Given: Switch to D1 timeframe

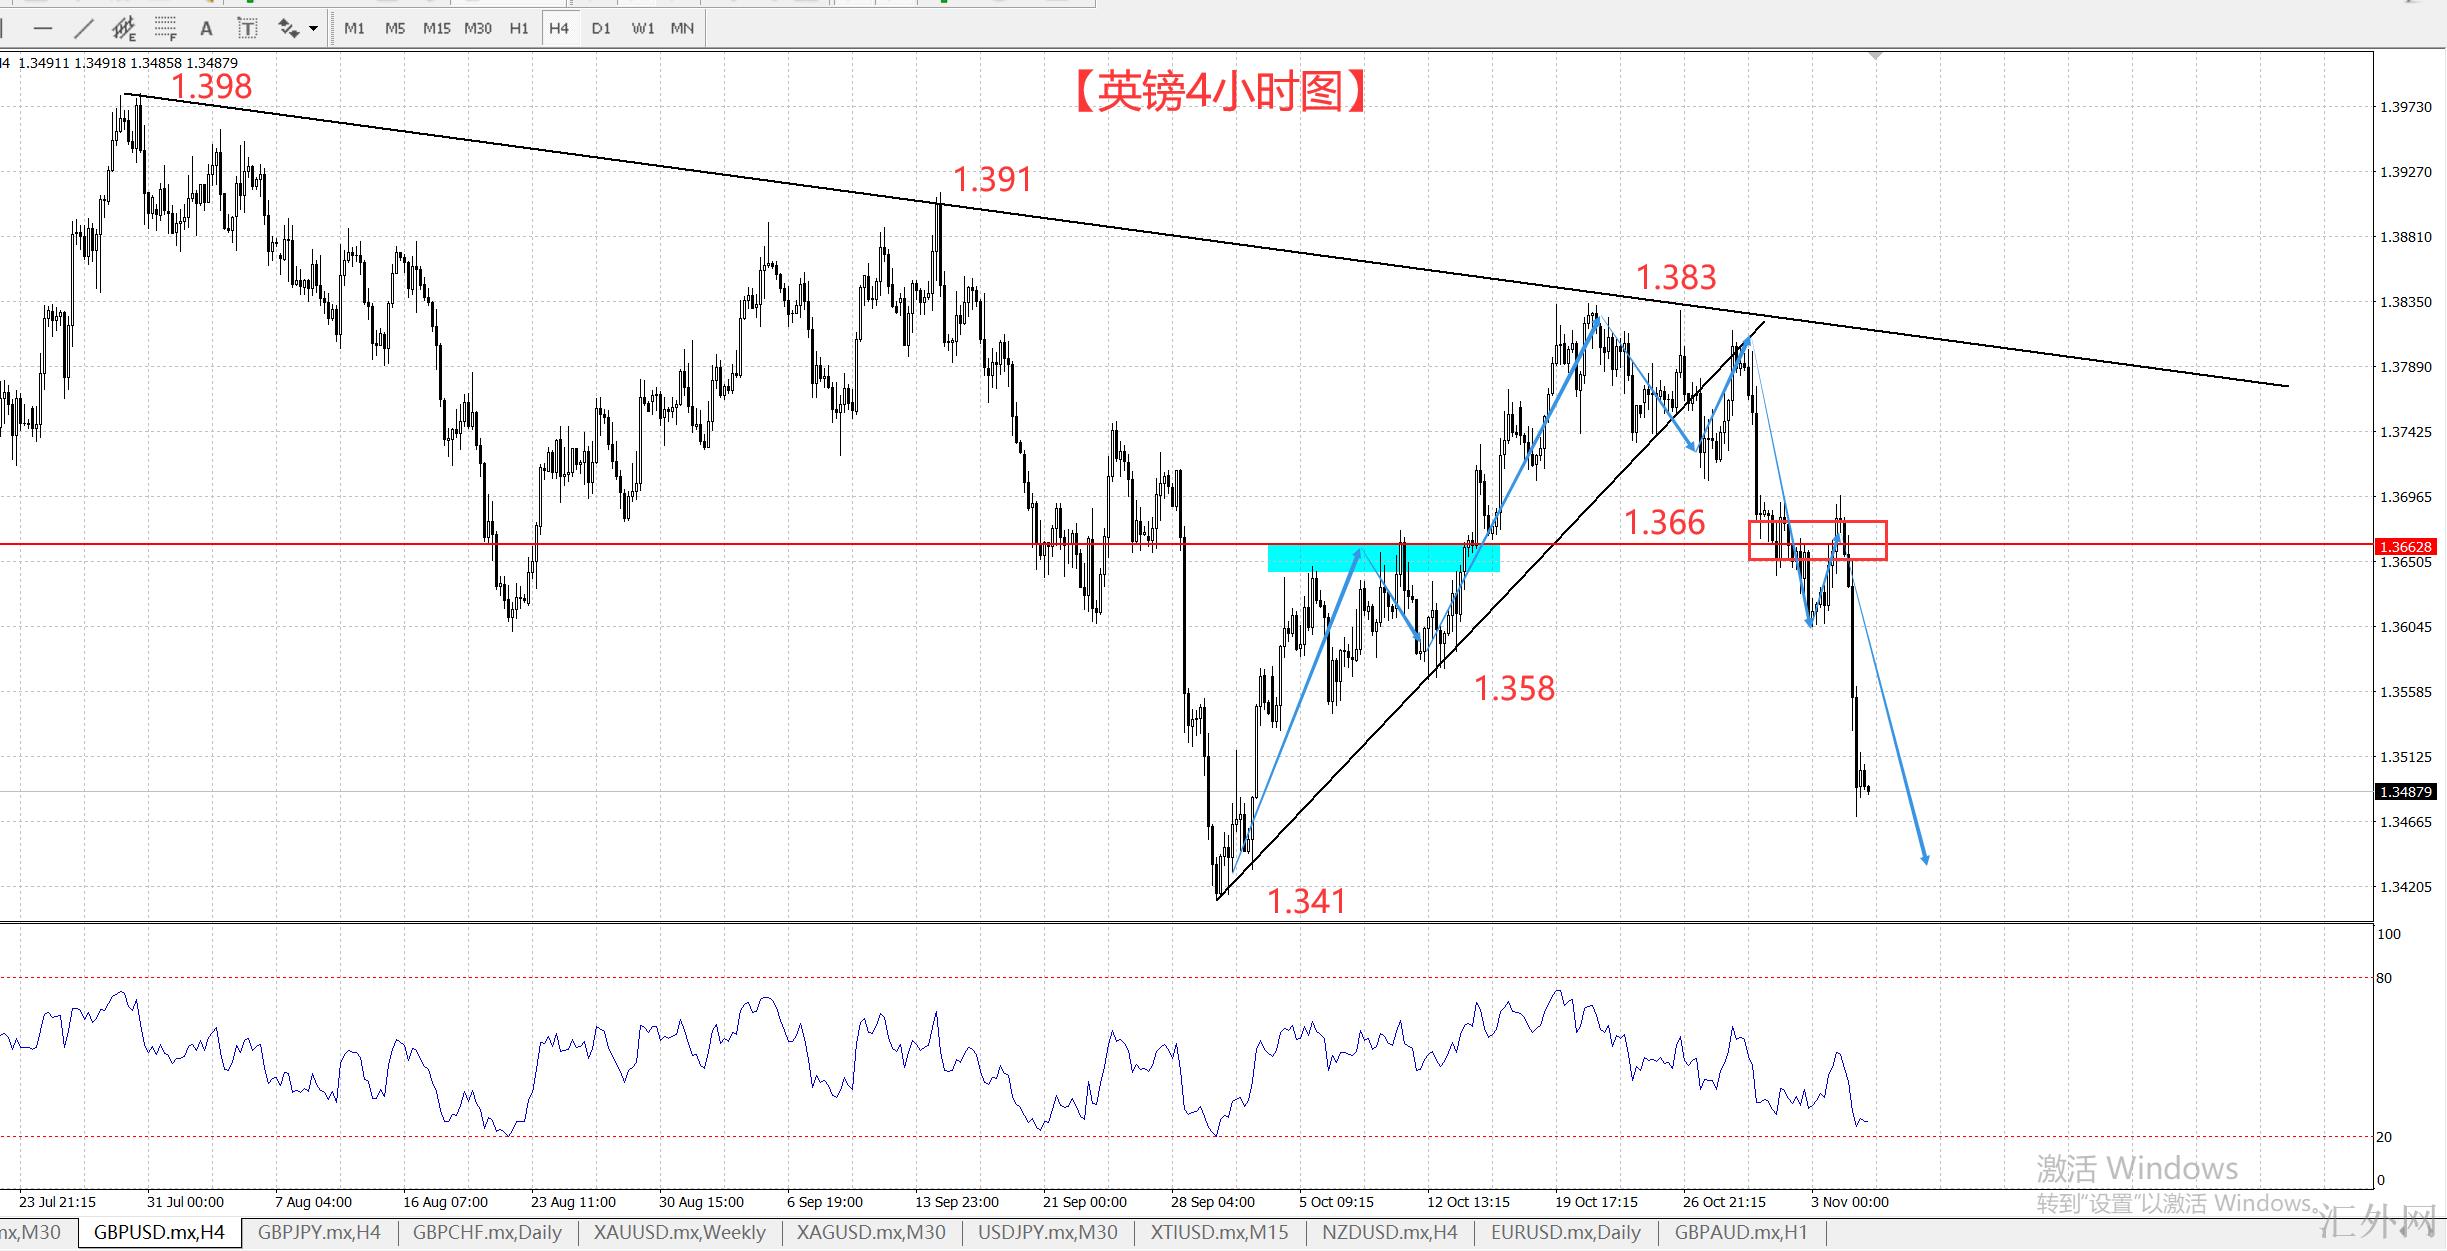Looking at the screenshot, I should point(600,29).
